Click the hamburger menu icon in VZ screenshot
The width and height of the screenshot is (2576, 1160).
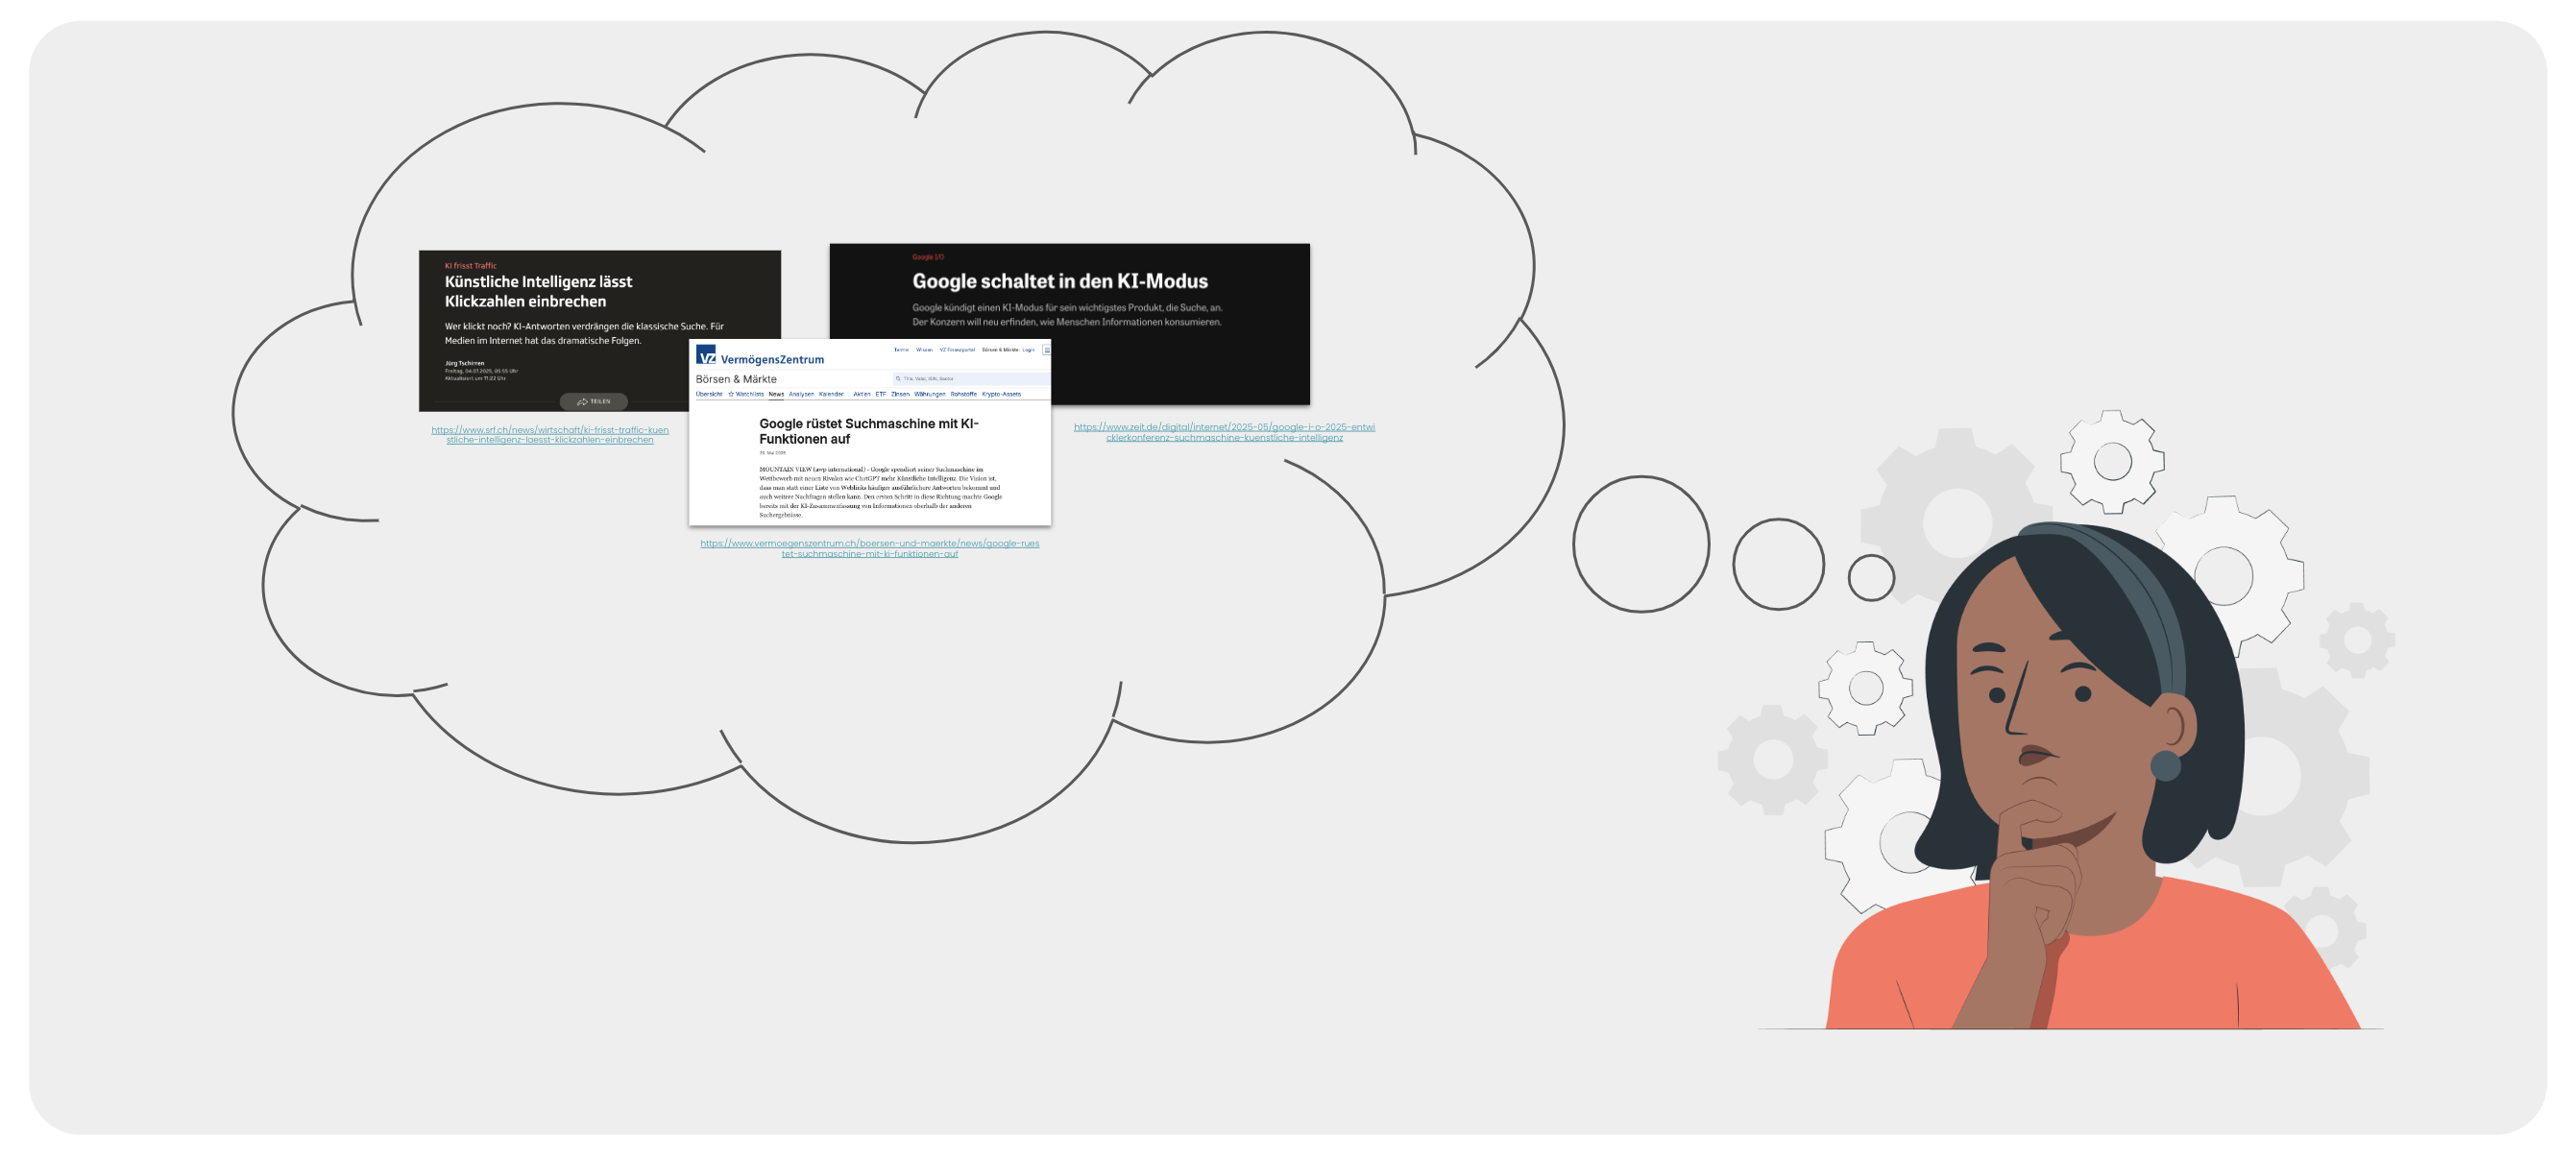pyautogui.click(x=1046, y=350)
